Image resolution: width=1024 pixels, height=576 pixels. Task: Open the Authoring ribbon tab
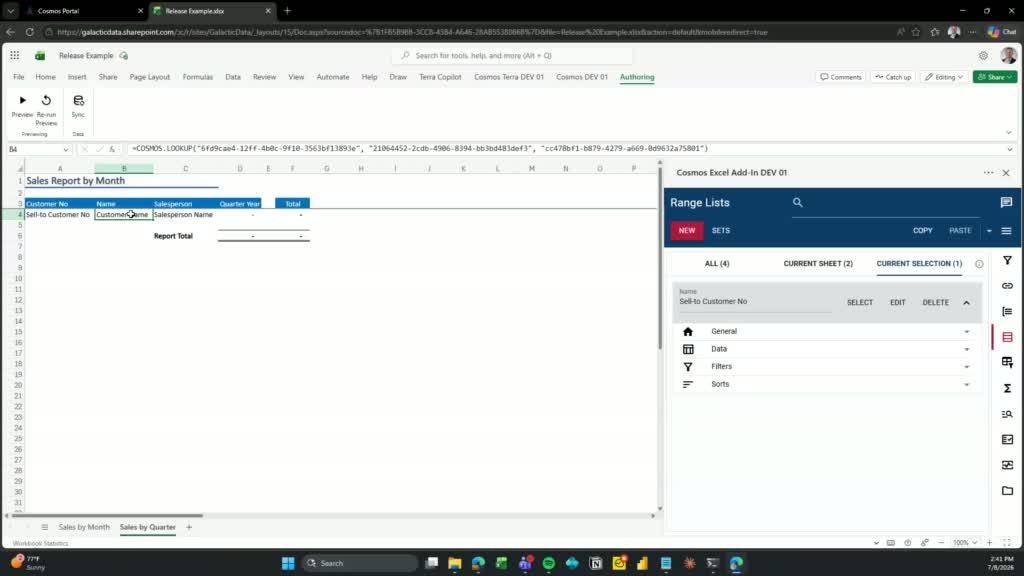pos(637,77)
